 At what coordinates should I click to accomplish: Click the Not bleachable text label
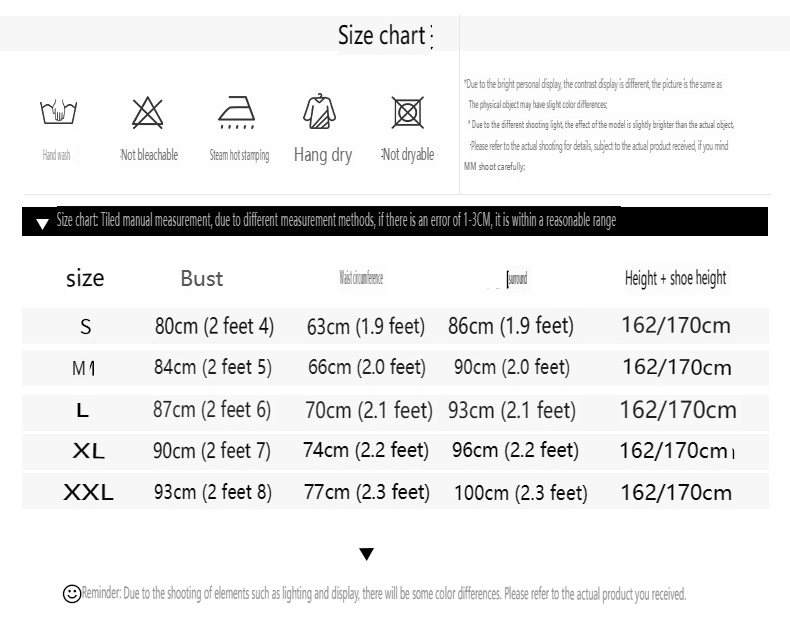click(149, 155)
